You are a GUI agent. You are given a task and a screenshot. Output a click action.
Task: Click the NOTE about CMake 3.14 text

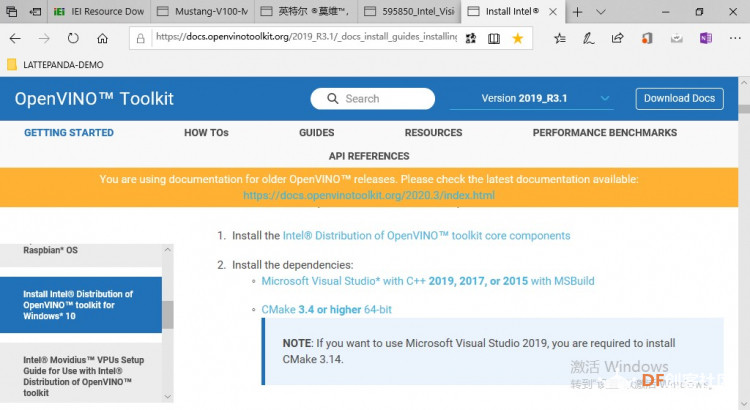(479, 351)
